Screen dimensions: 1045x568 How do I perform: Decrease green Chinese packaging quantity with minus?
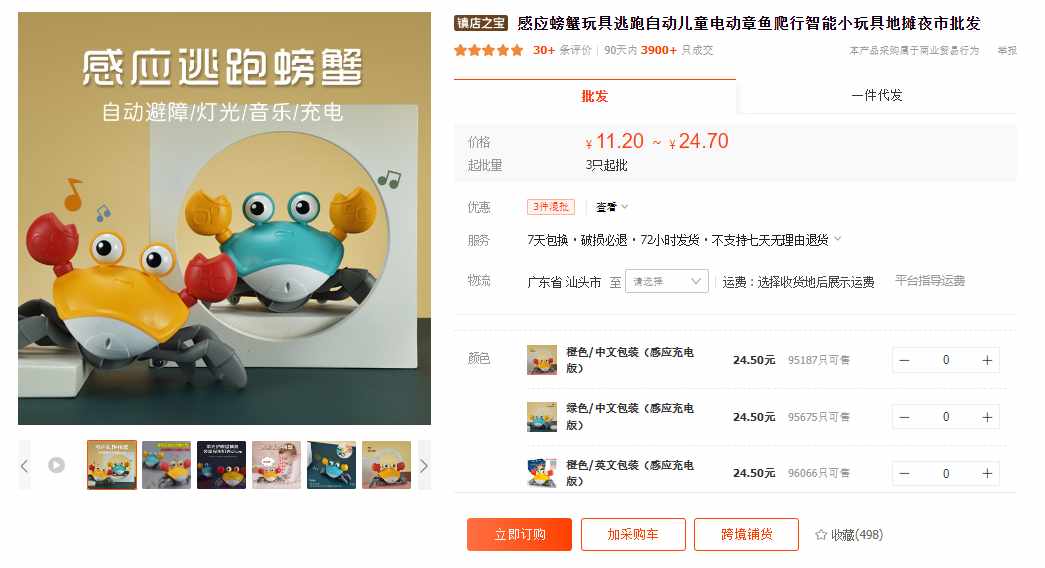(x=904, y=417)
